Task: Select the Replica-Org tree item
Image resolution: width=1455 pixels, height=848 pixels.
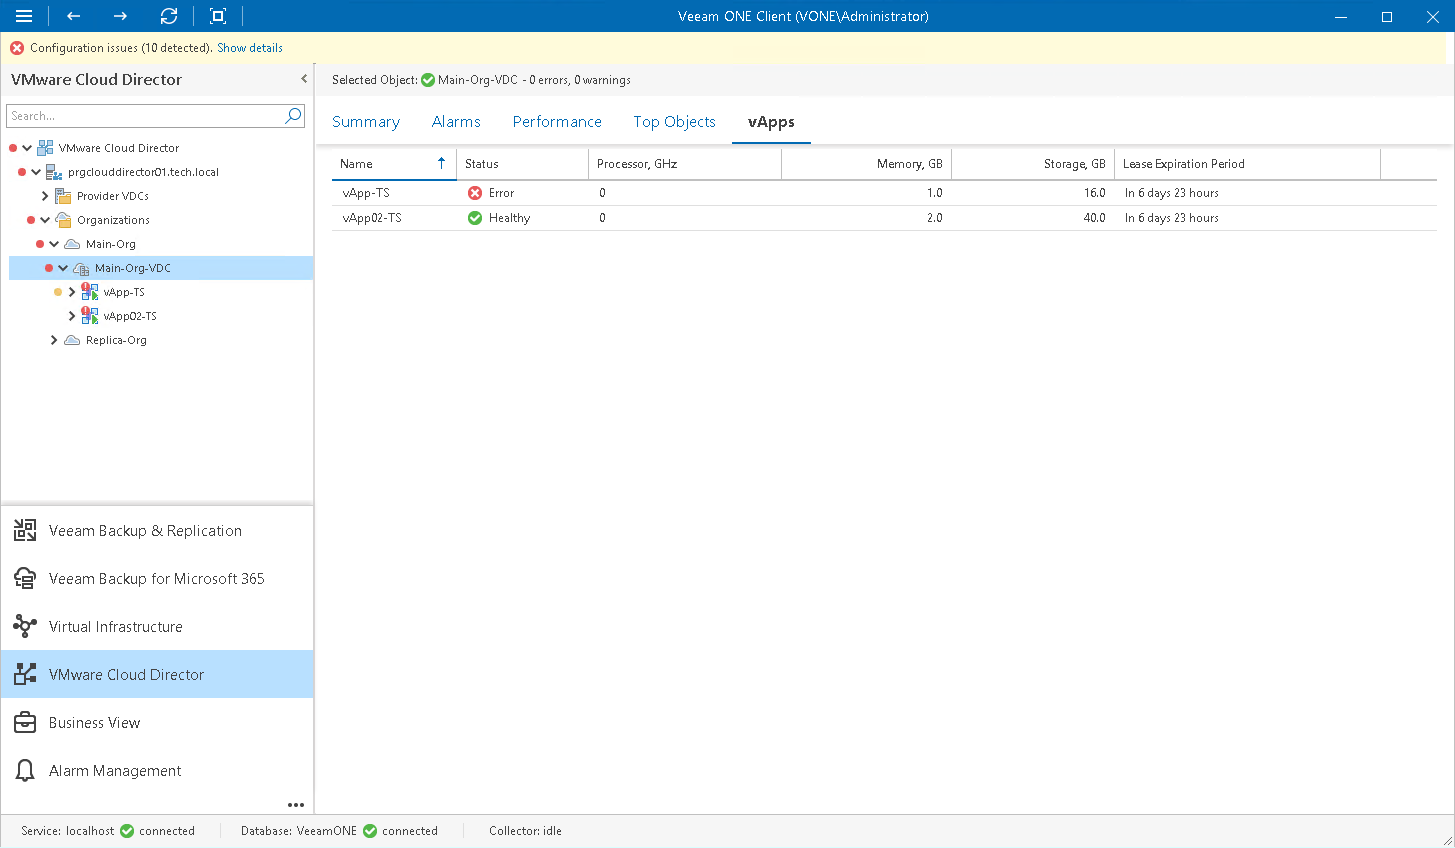Action: 116,340
